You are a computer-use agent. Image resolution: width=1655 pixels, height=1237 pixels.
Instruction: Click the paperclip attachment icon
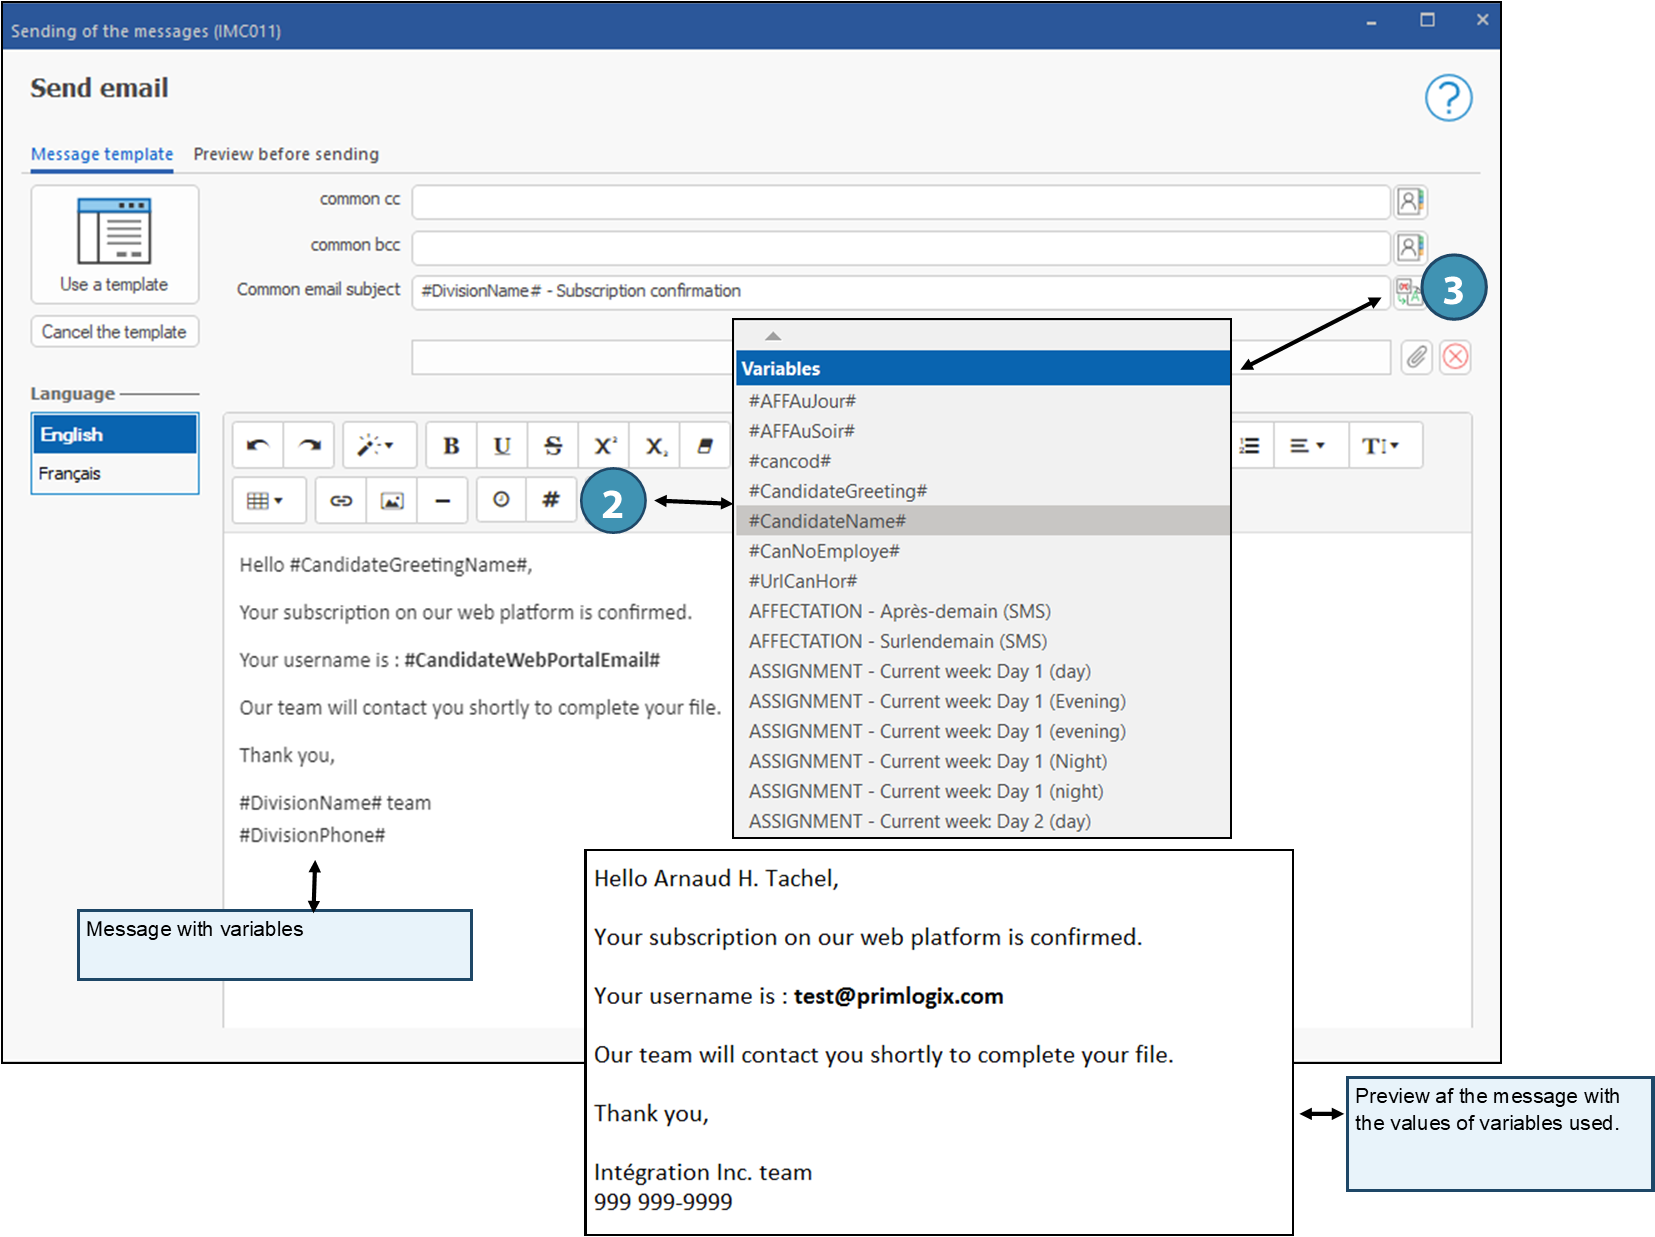[x=1416, y=357]
